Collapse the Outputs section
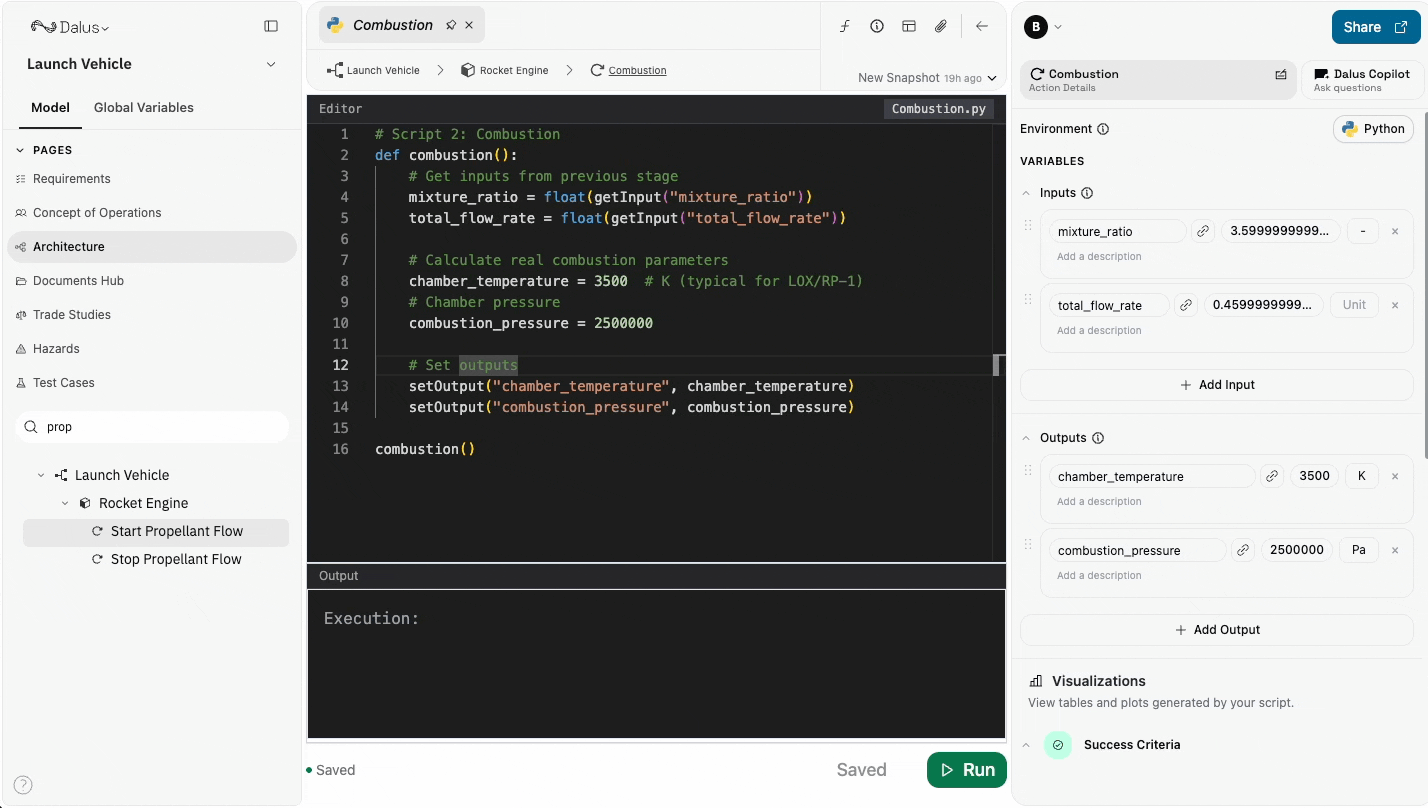This screenshot has width=1428, height=808. pyautogui.click(x=1026, y=438)
